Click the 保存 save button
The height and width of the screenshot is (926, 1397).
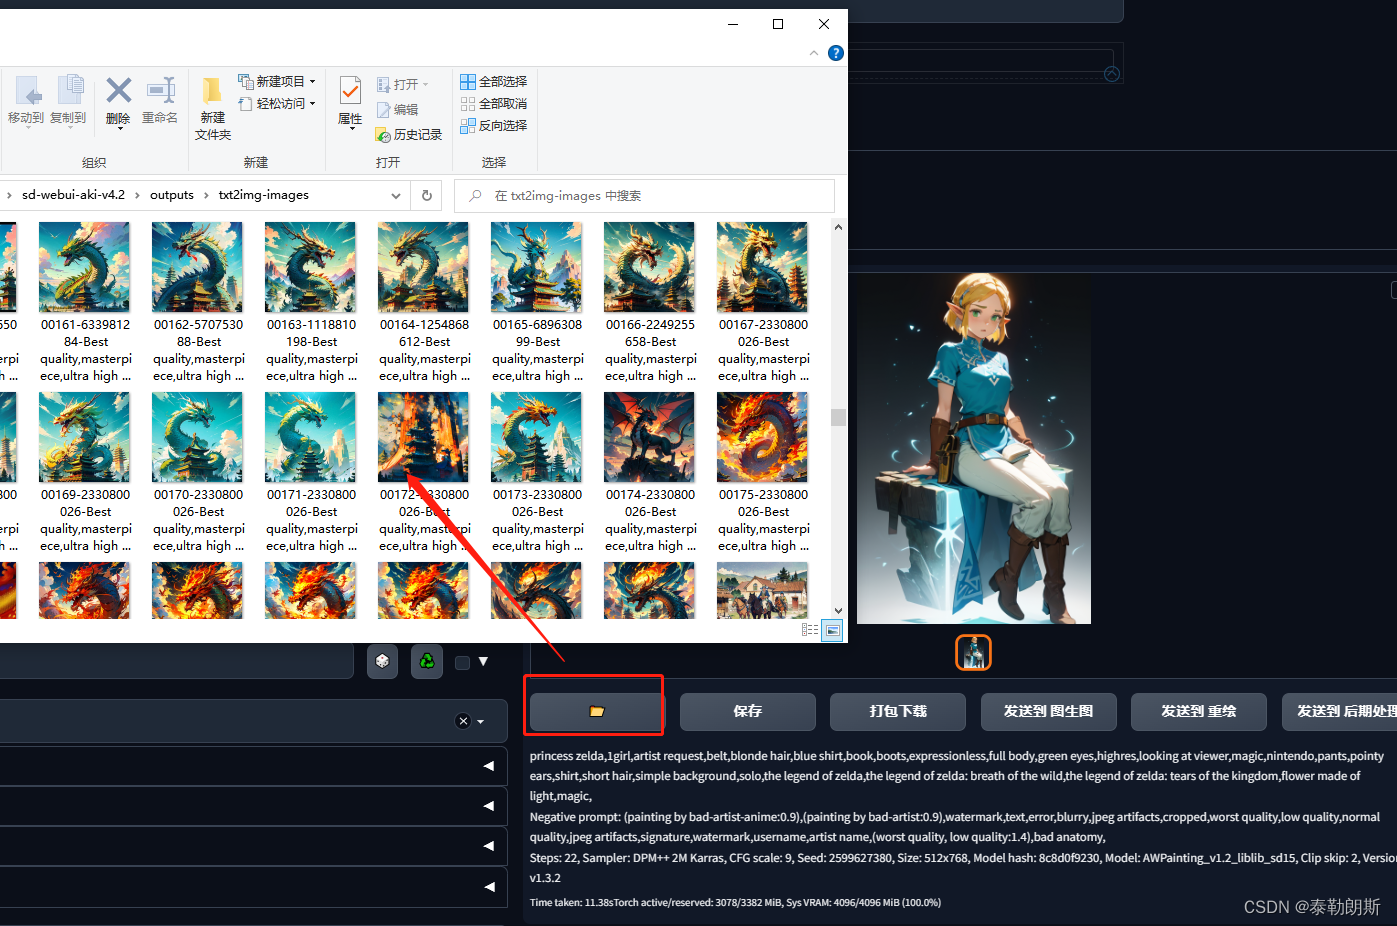(x=747, y=711)
